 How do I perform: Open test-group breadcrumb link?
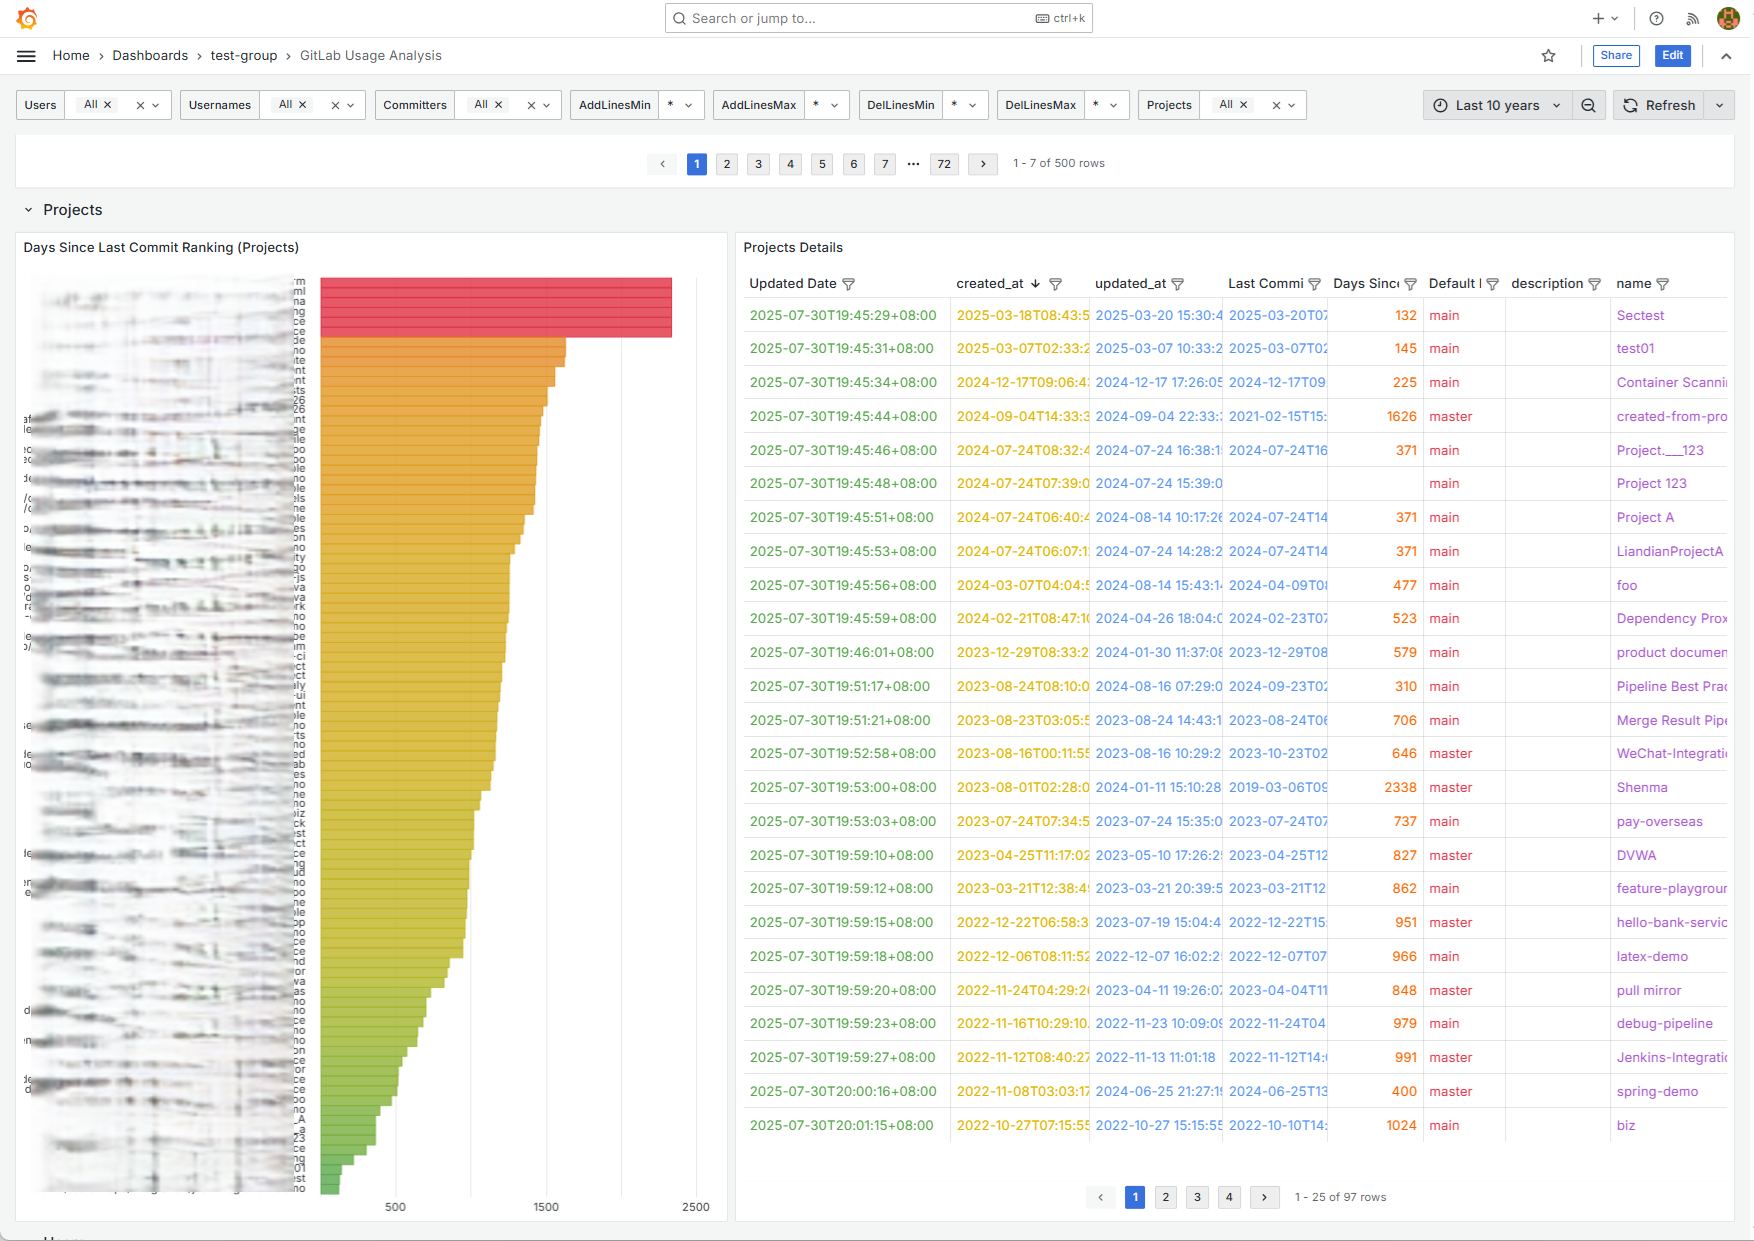point(244,56)
